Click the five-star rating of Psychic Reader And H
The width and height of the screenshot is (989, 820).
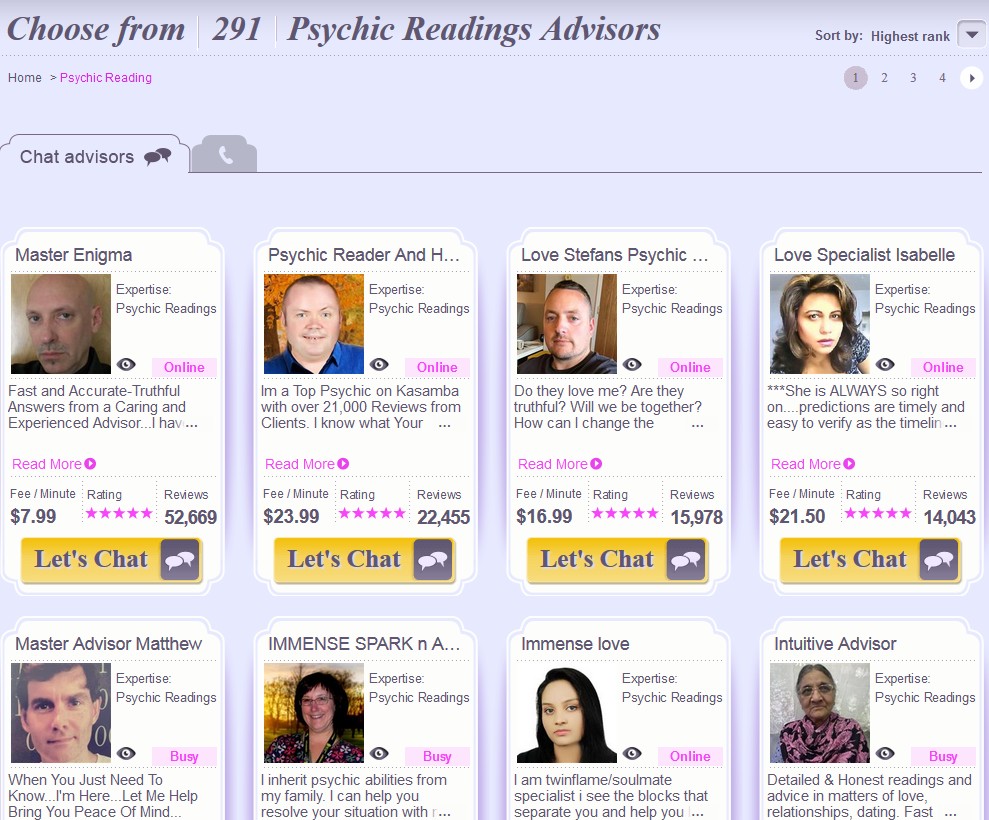pos(372,513)
